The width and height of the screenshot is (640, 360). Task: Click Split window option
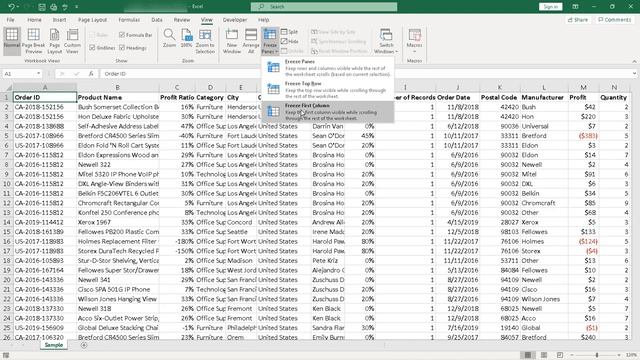[x=289, y=31]
